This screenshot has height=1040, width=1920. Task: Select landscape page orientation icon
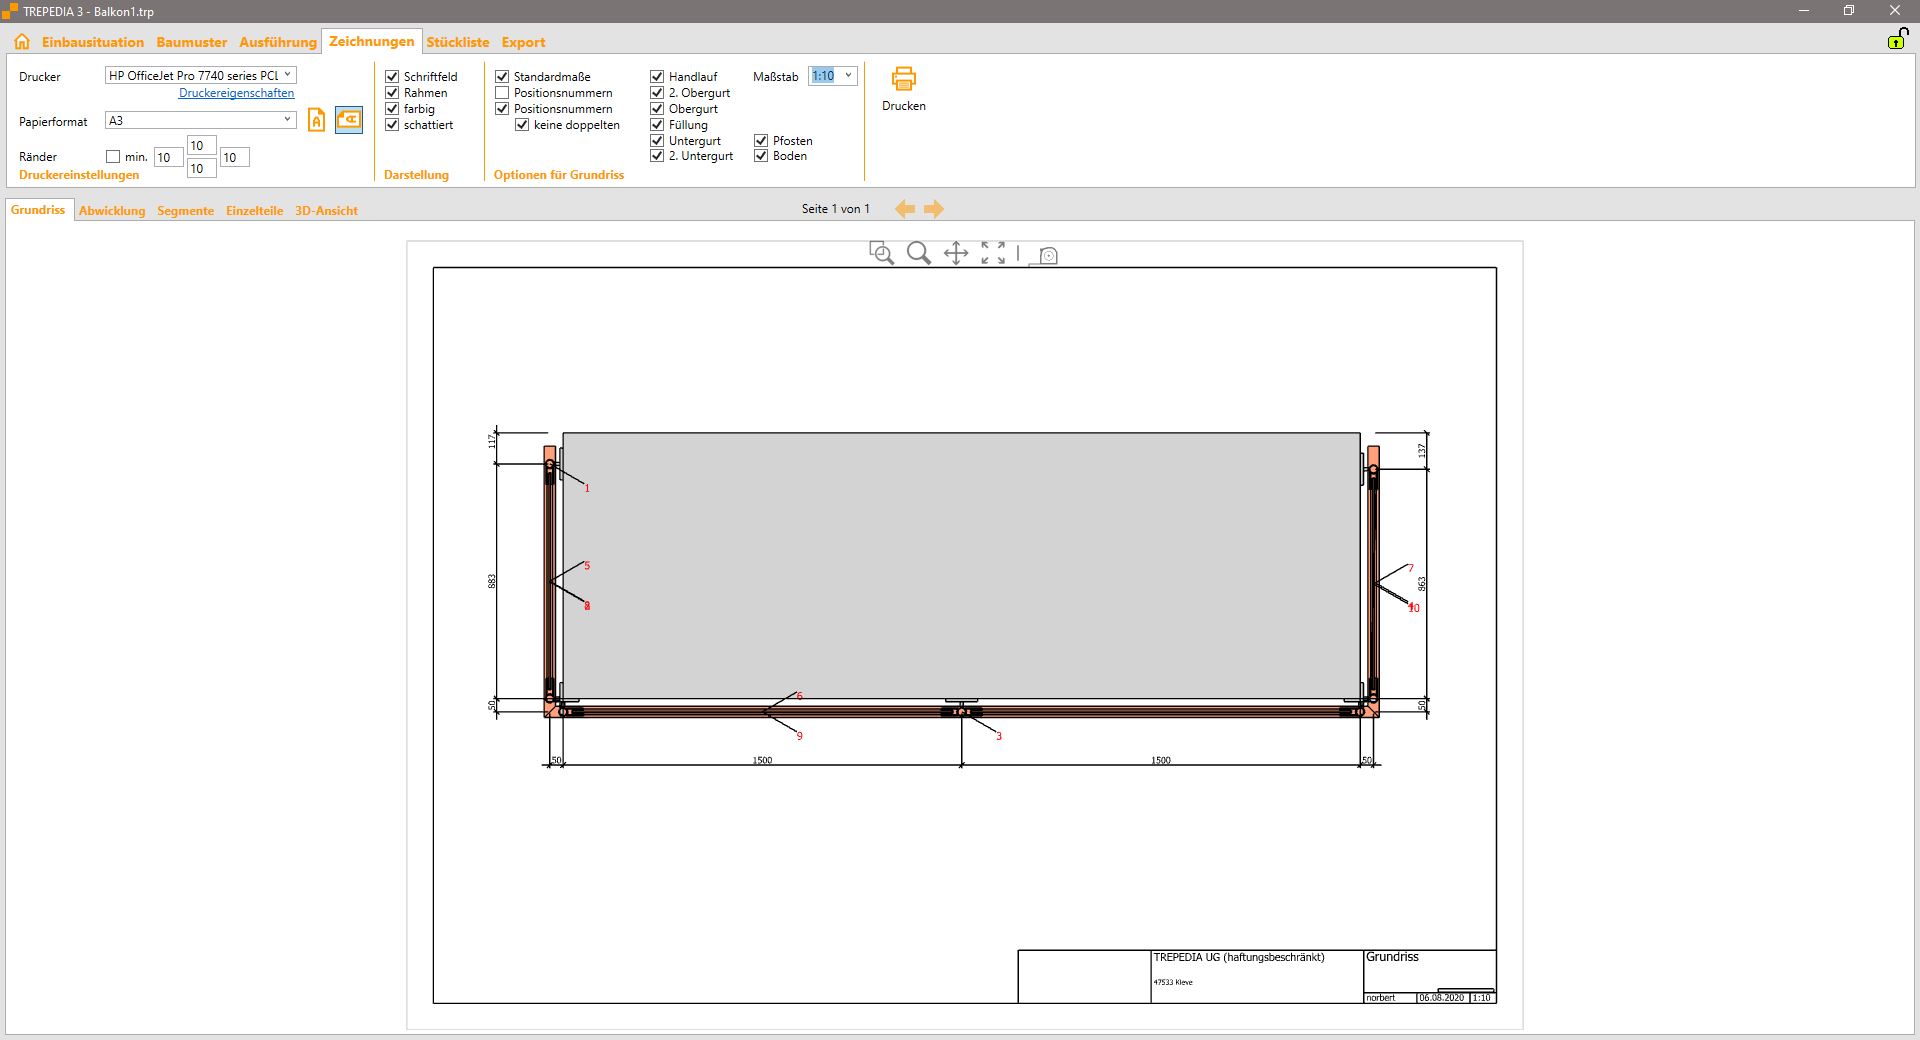click(348, 120)
